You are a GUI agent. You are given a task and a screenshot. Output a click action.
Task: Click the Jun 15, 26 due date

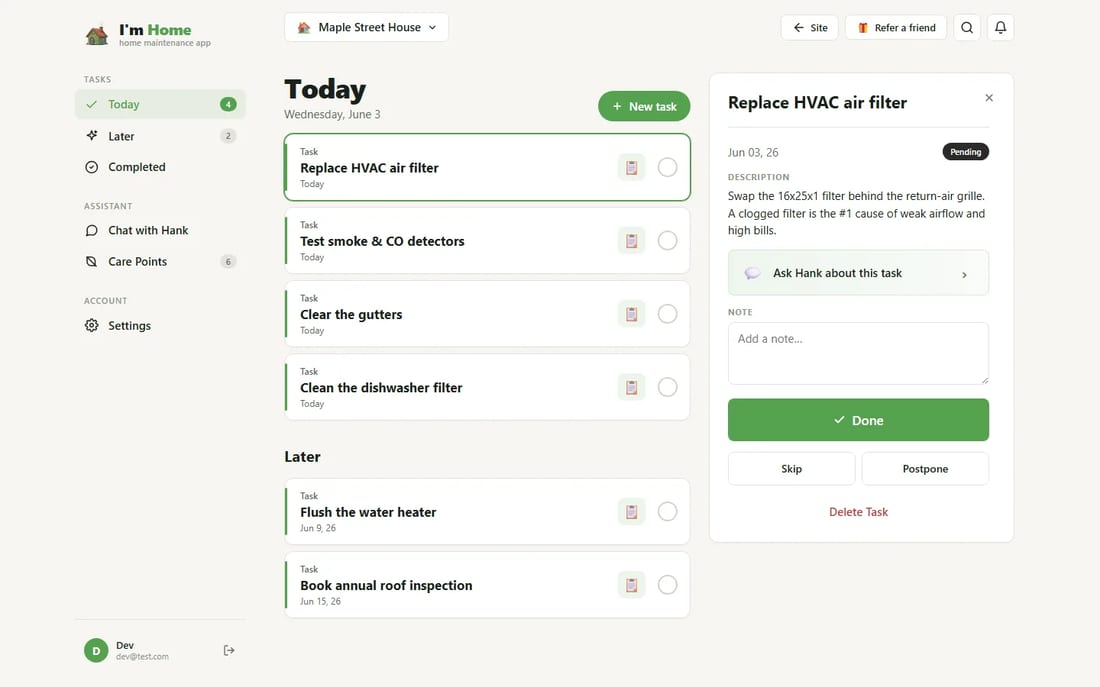pos(320,601)
